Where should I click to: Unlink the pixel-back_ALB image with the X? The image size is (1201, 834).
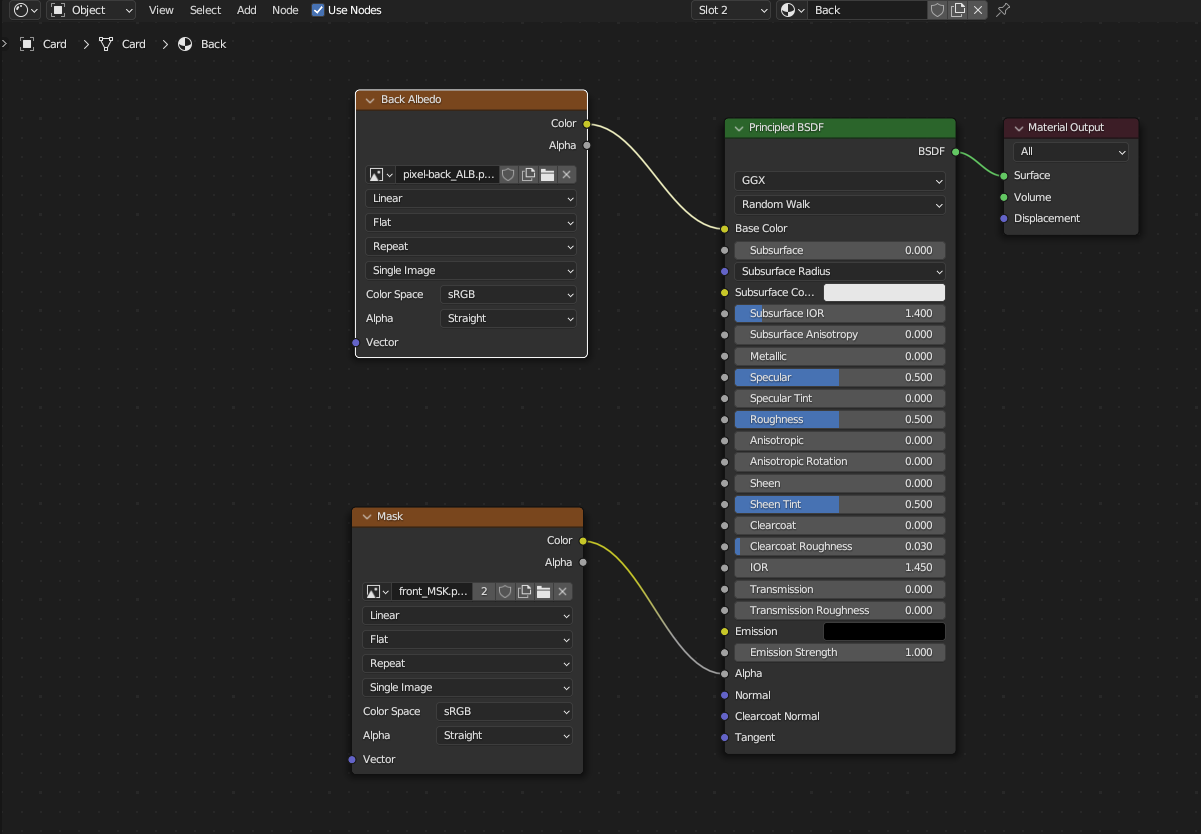click(566, 174)
